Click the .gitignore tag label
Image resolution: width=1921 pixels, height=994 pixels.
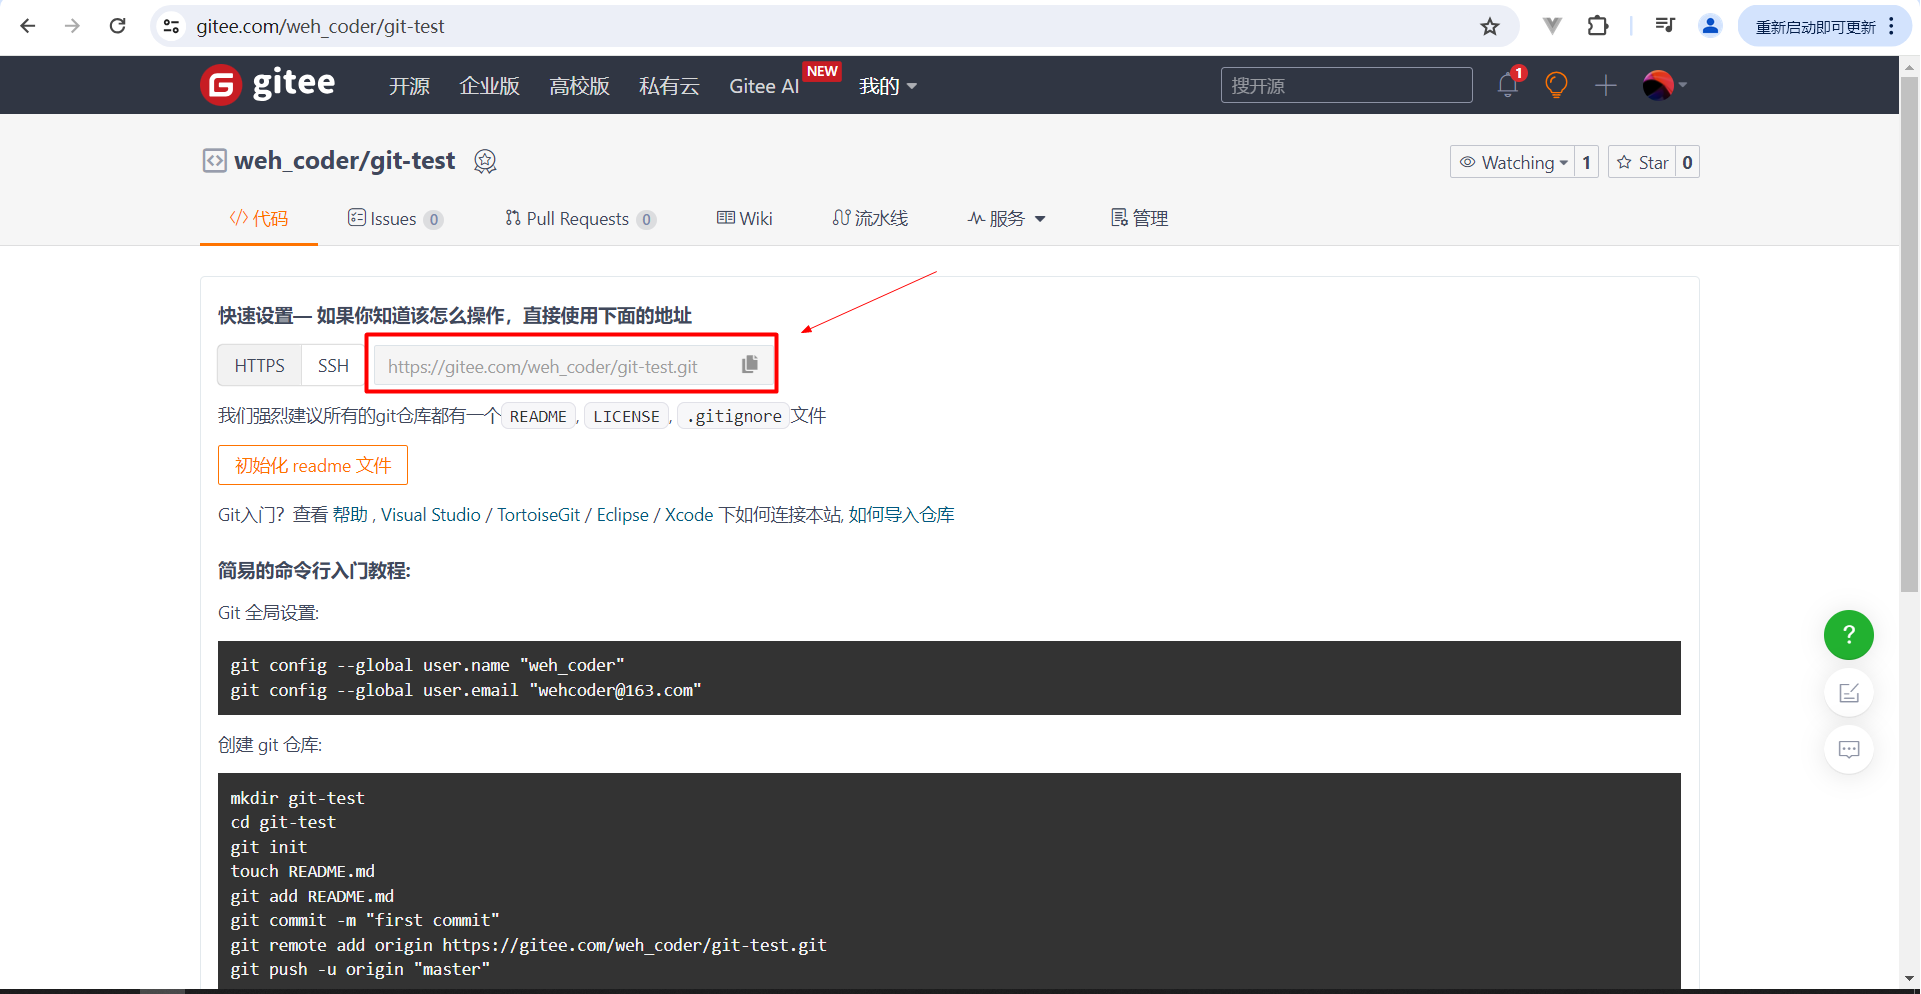pos(734,416)
